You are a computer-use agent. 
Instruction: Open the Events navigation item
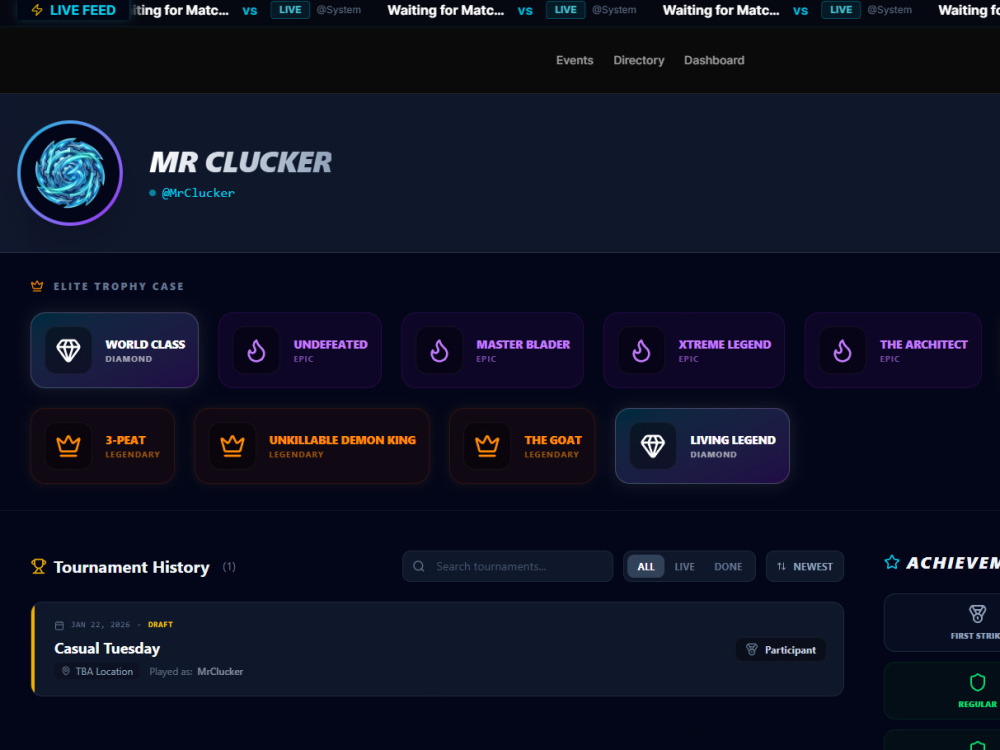pos(575,60)
